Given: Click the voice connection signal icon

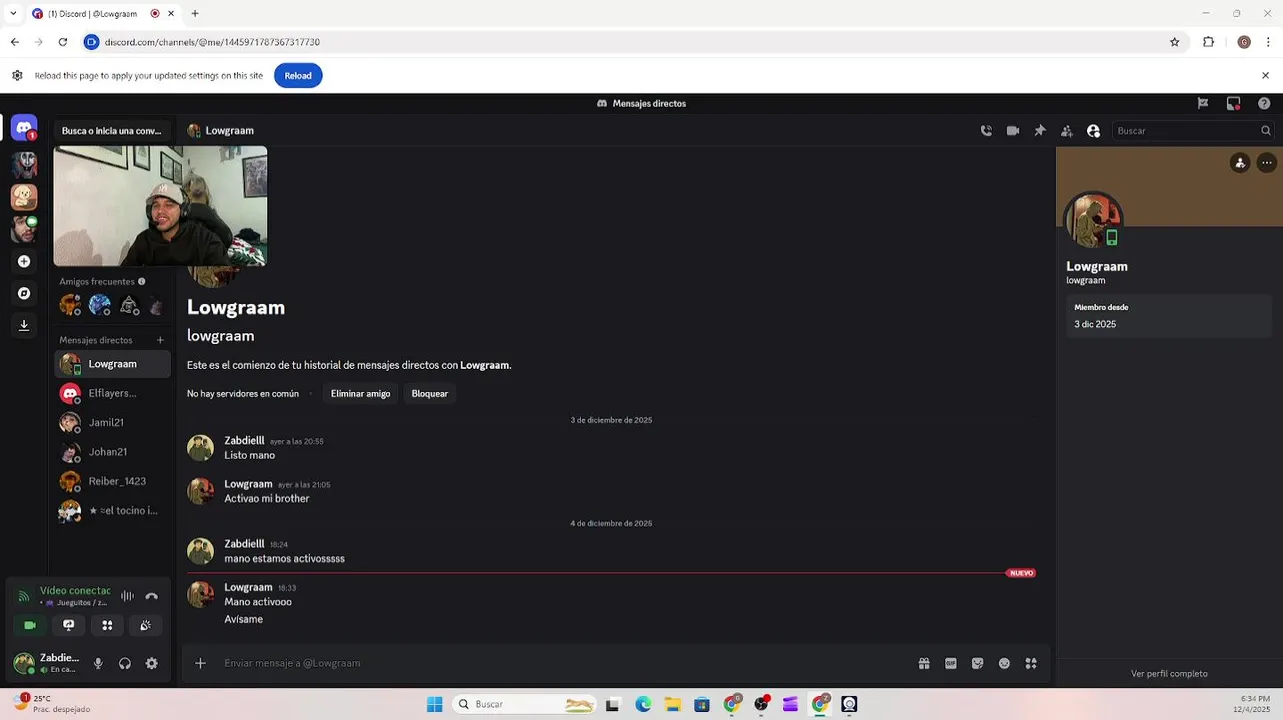Looking at the screenshot, I should tap(24, 597).
